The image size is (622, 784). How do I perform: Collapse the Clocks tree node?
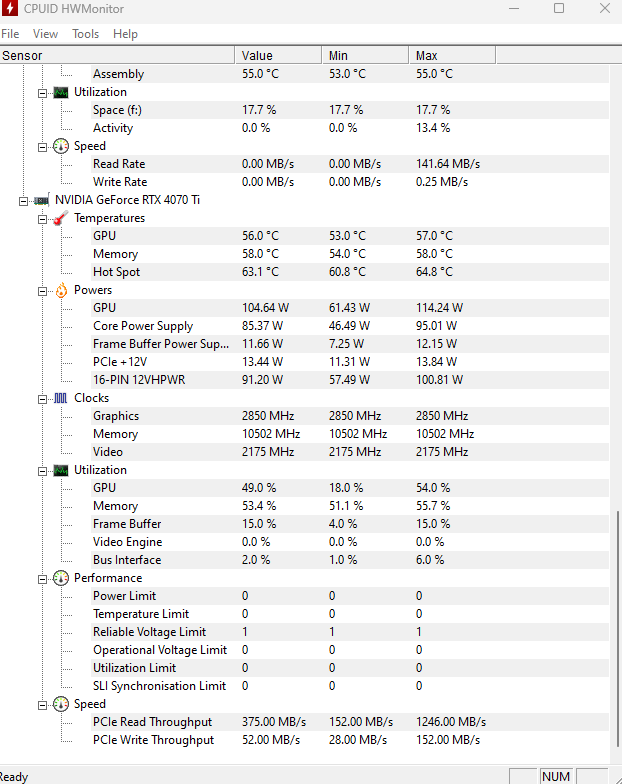(43, 398)
